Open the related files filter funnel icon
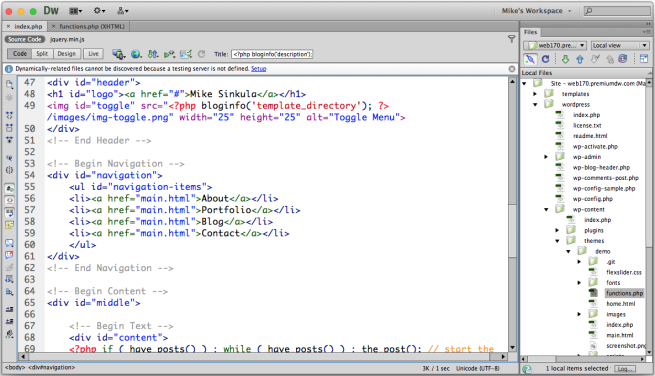 pyautogui.click(x=511, y=39)
